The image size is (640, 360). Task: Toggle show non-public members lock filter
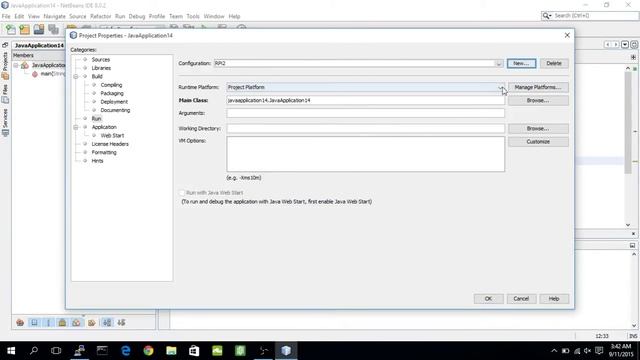62,322
